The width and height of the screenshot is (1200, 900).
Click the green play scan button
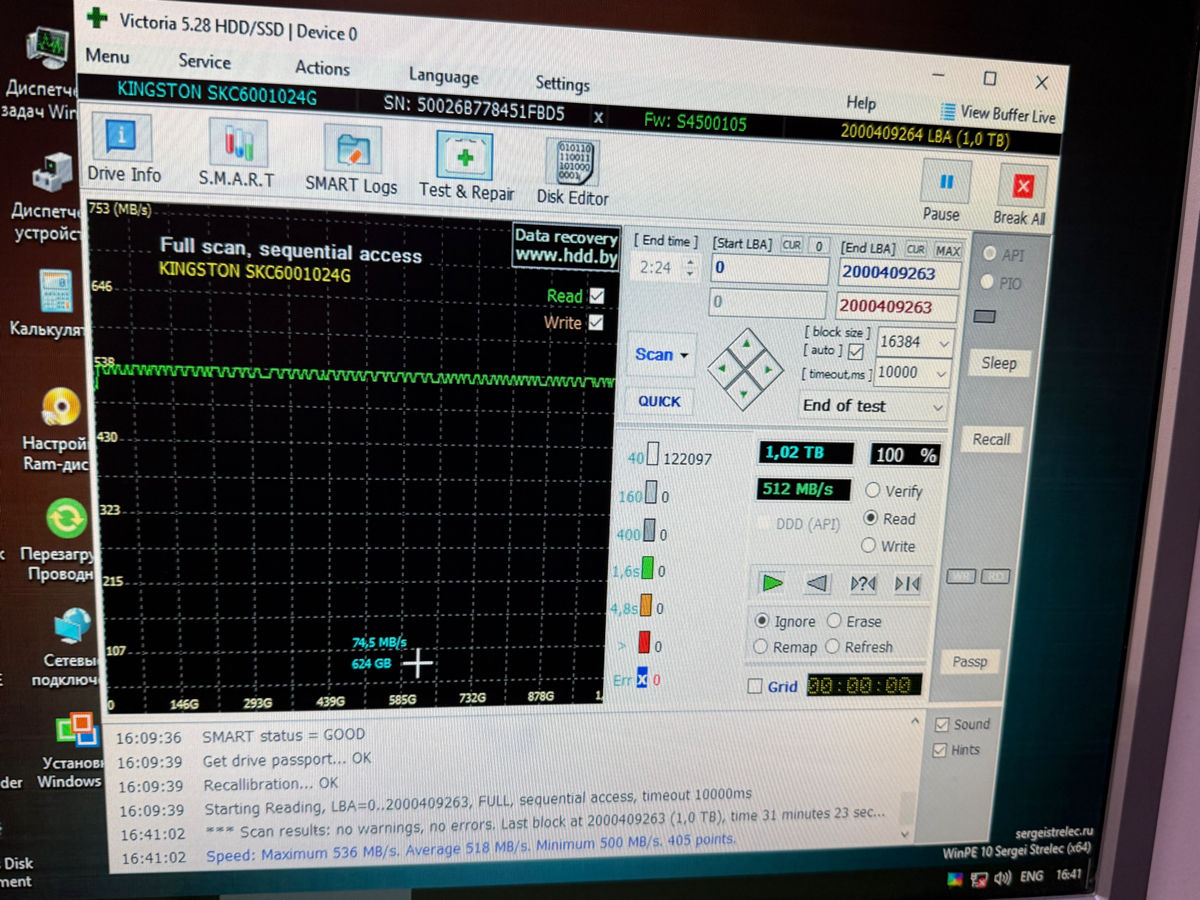coord(772,583)
